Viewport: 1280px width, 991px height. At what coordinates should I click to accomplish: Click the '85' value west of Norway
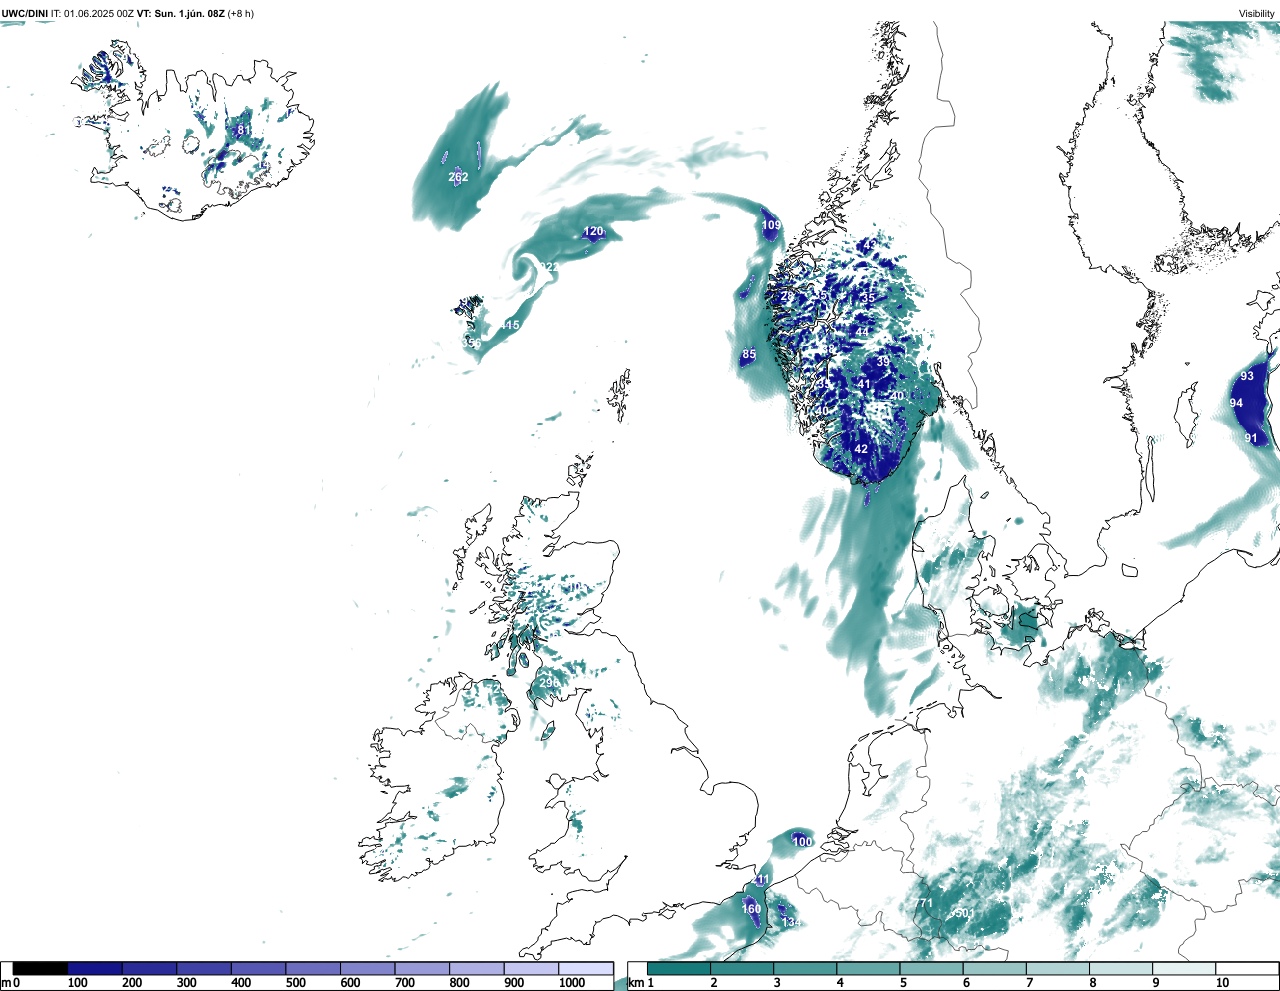pyautogui.click(x=749, y=355)
